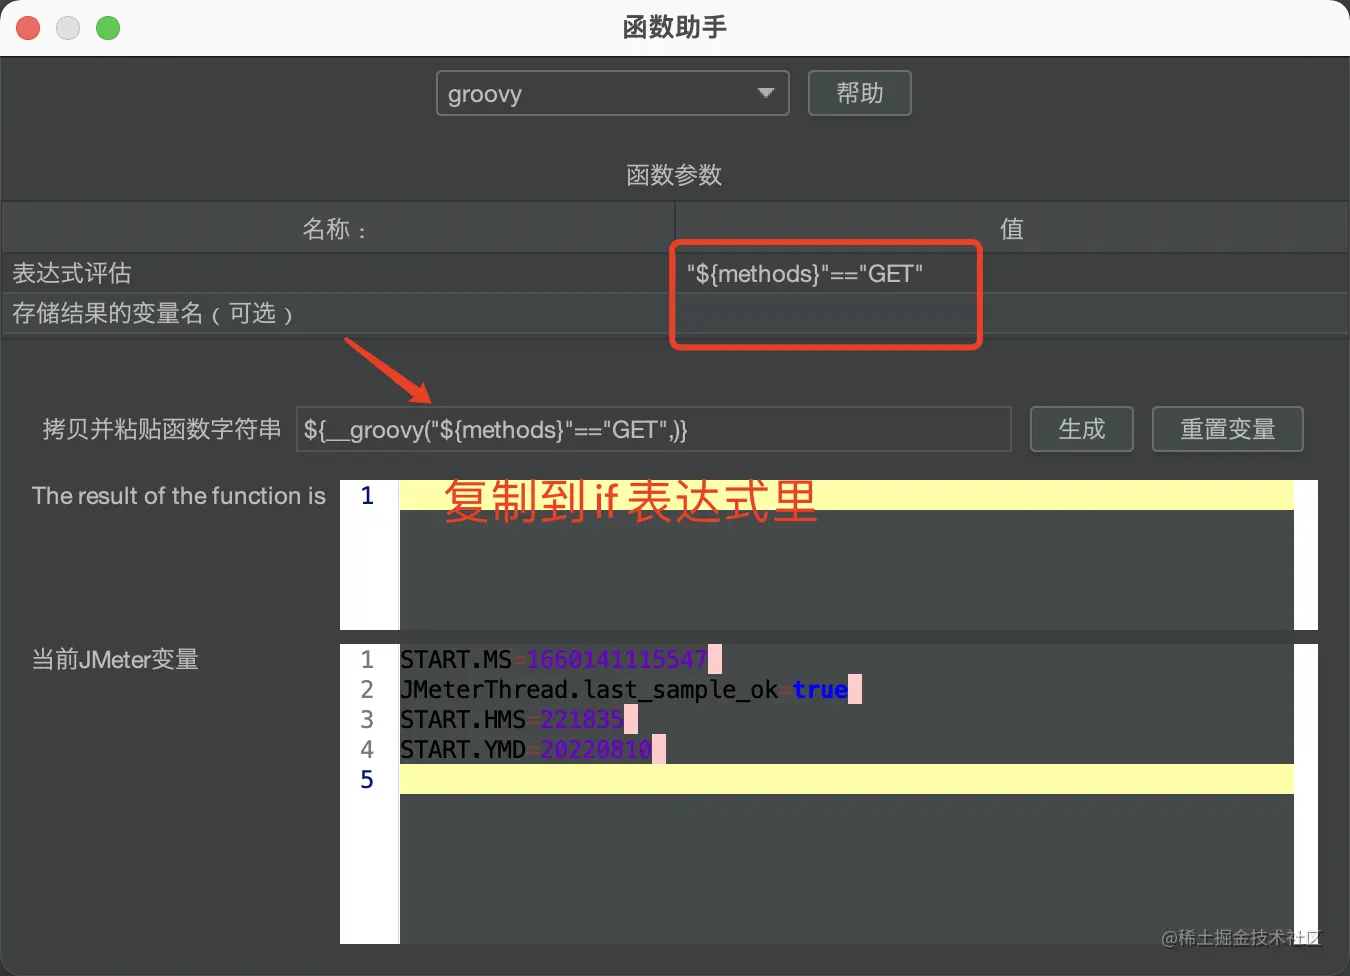
Task: Click the "The result of the function is" label
Action: point(179,496)
